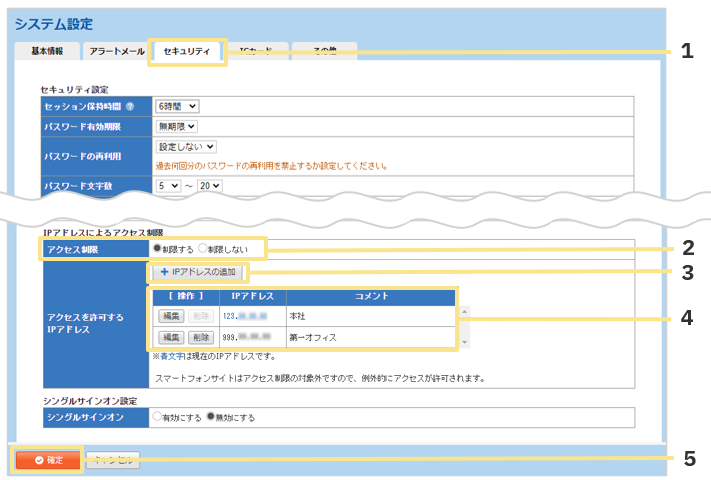Select the 無効にする radio for single sign-on
Viewport: 711px width, 480px height.
(210, 416)
